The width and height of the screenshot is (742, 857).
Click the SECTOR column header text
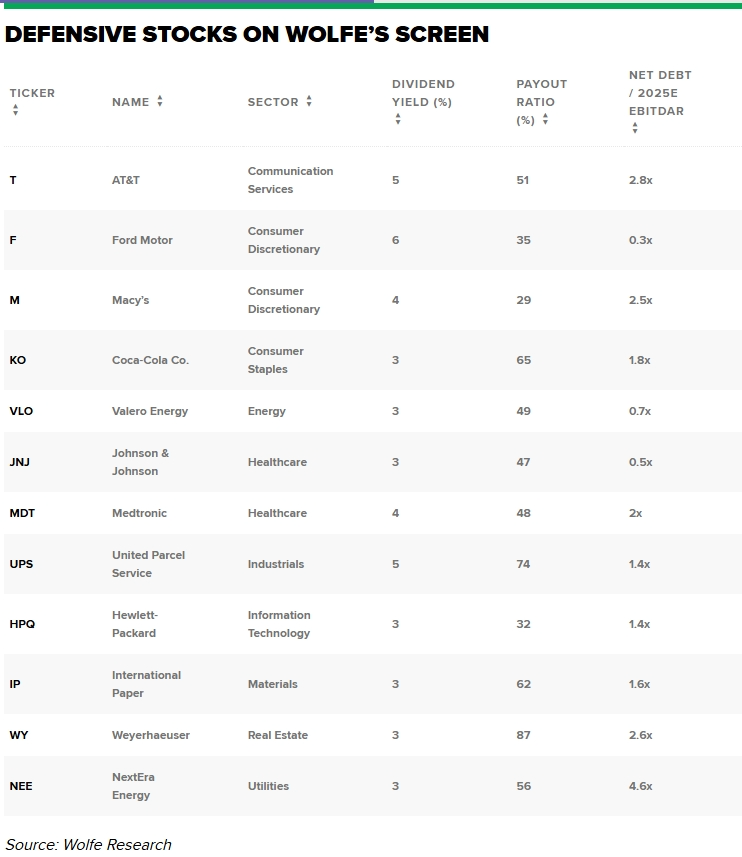point(273,102)
